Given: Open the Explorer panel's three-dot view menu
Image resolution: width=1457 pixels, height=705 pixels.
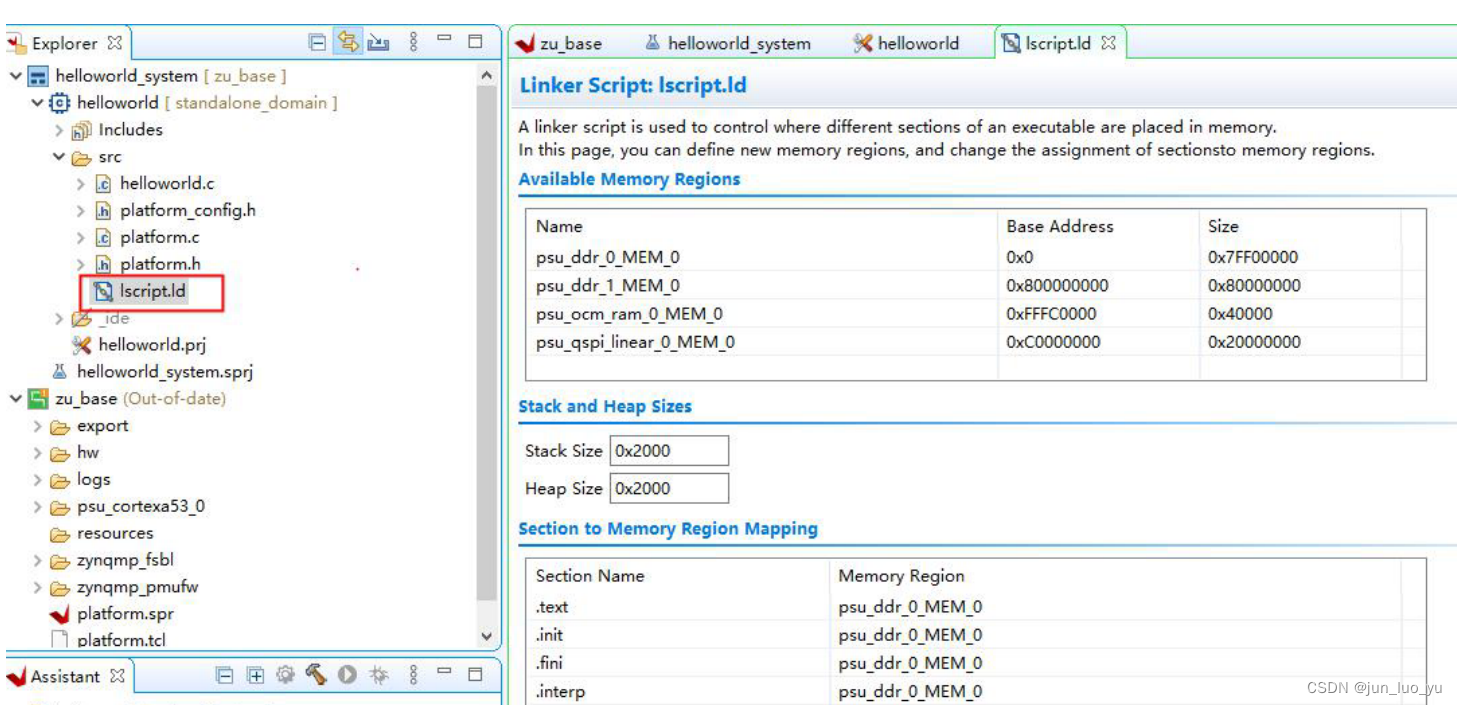Looking at the screenshot, I should 413,42.
